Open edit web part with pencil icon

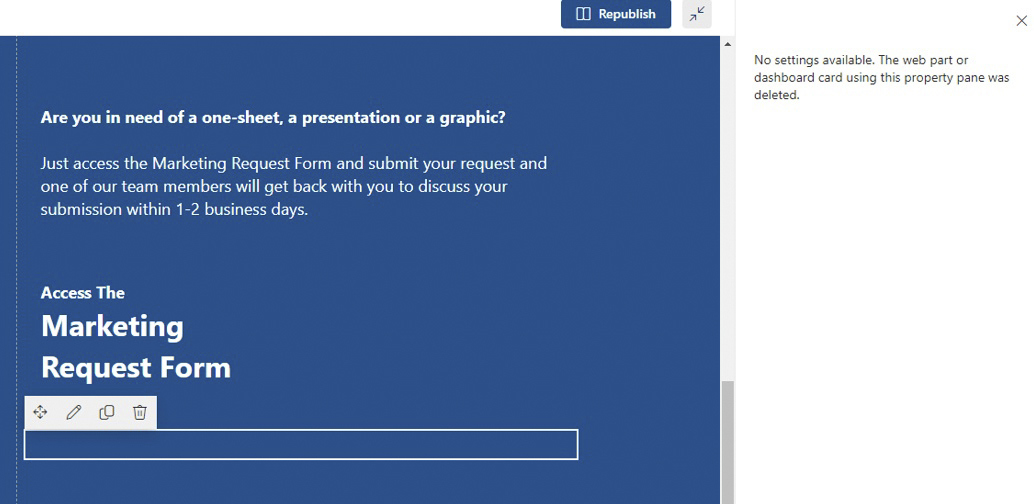point(73,412)
